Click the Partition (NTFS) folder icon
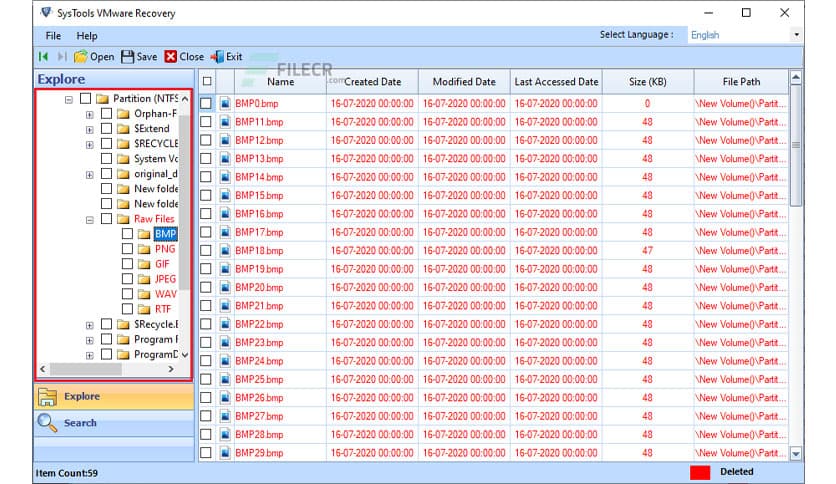 tap(102, 99)
